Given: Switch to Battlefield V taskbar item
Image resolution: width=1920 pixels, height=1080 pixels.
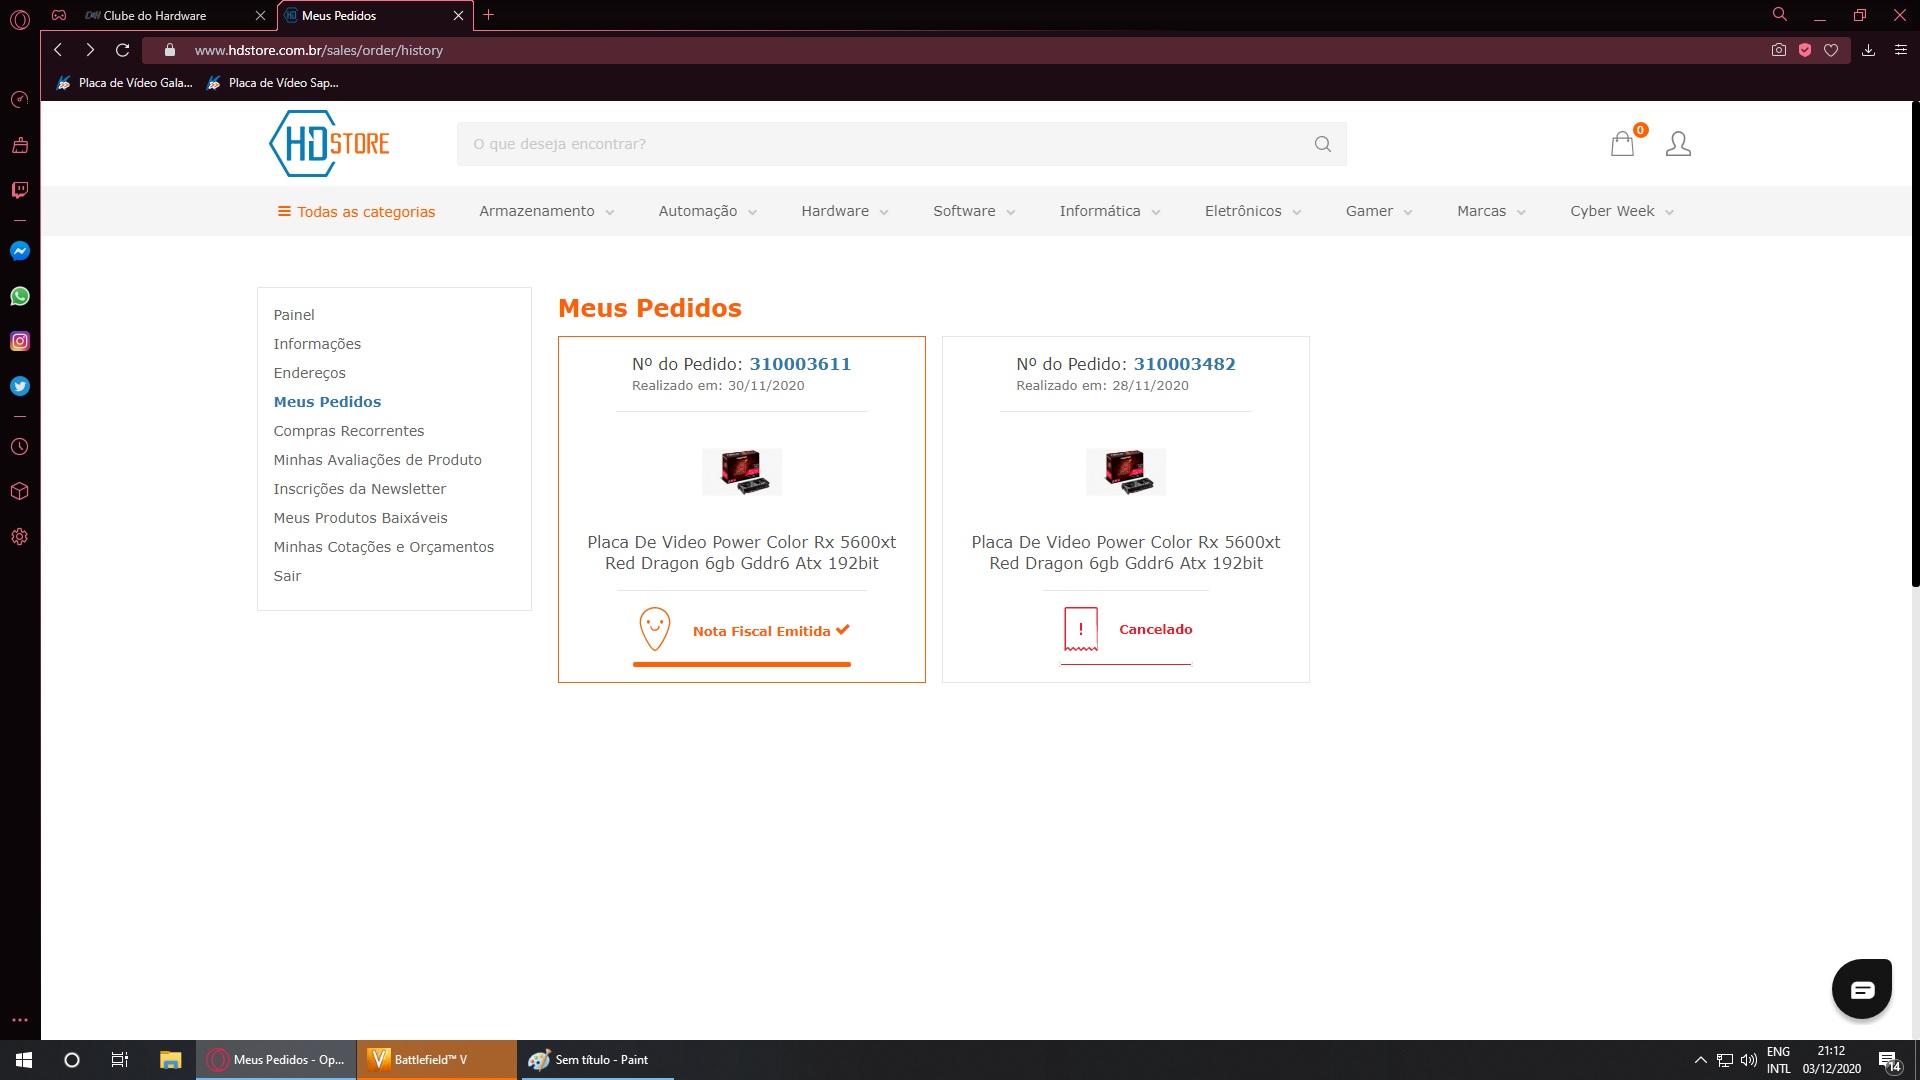Looking at the screenshot, I should click(437, 1060).
